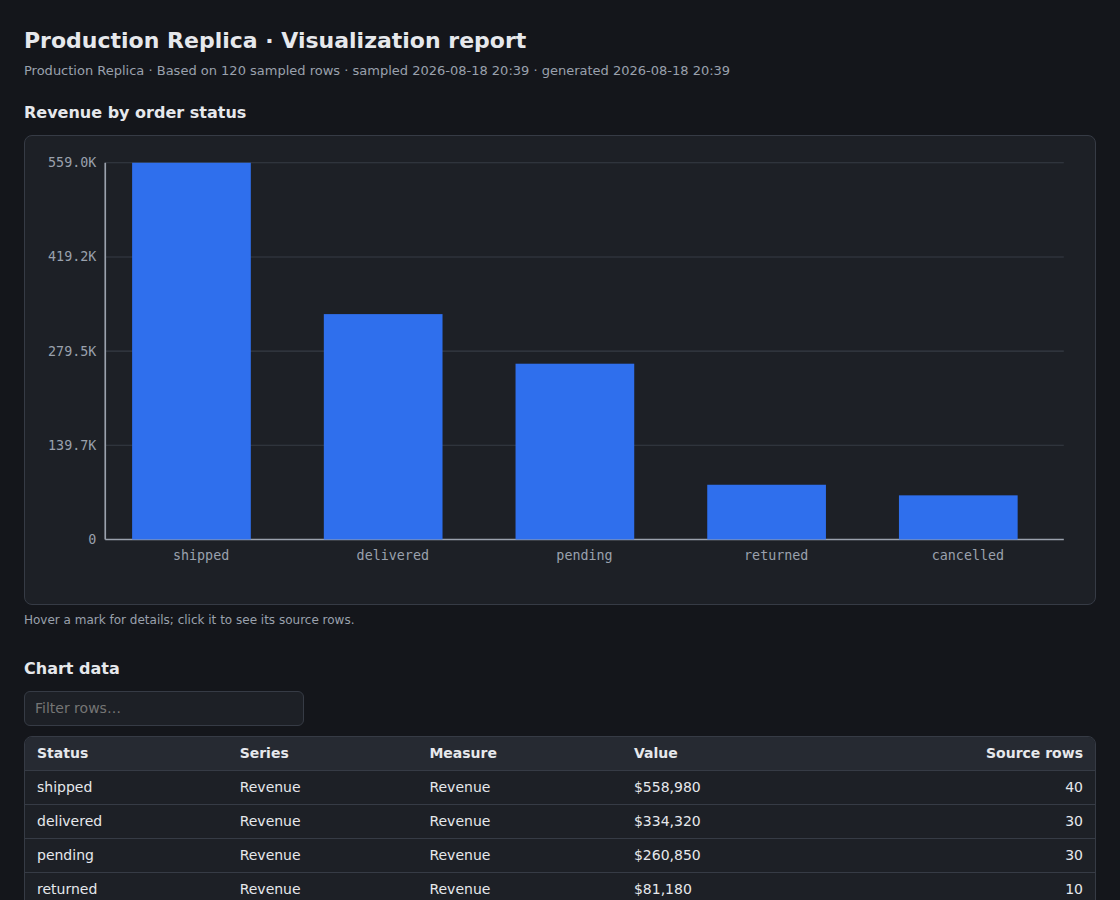The height and width of the screenshot is (900, 1120).
Task: Click the pending revenue bar
Action: coord(575,451)
